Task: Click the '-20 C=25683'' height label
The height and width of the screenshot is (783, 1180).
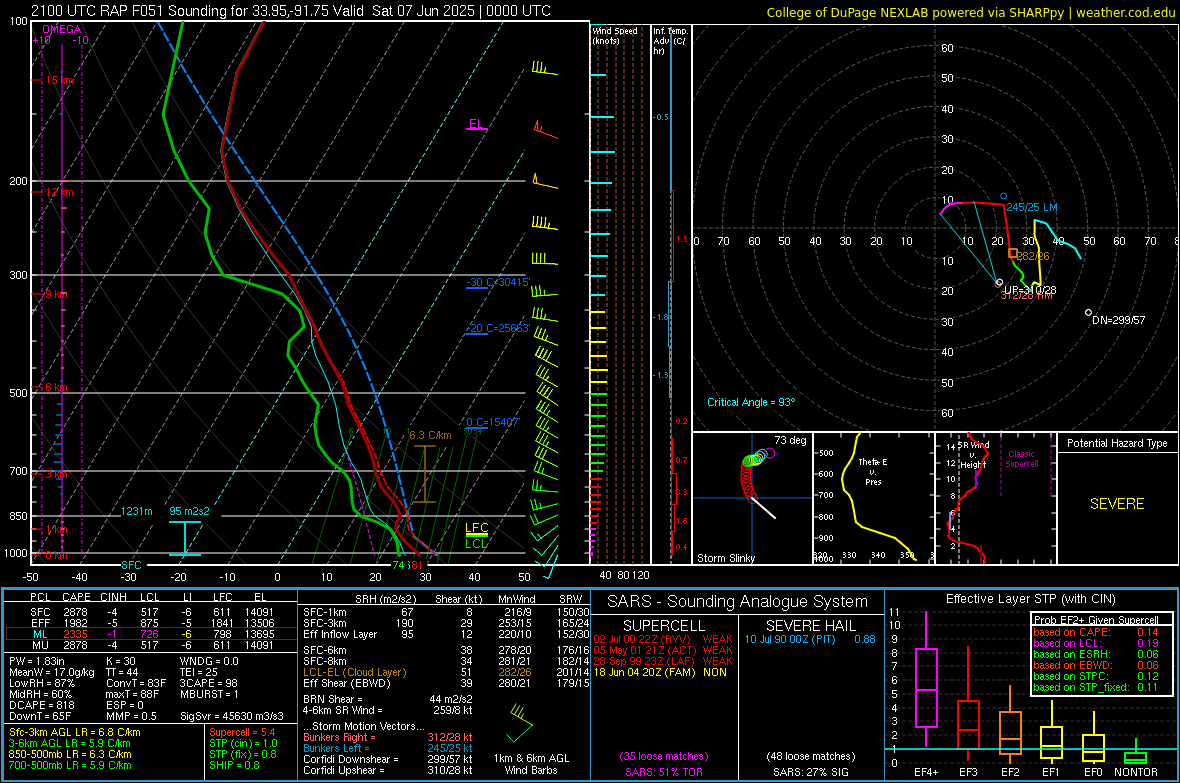Action: [x=498, y=328]
